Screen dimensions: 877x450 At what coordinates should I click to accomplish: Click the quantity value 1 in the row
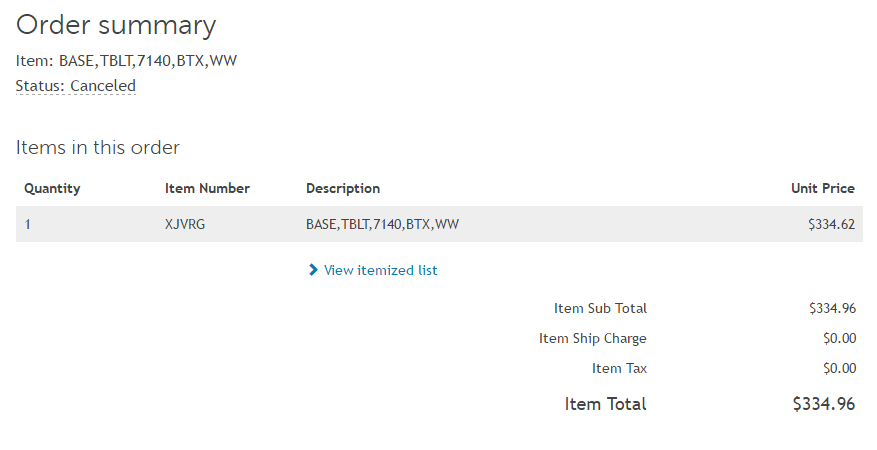pos(28,224)
